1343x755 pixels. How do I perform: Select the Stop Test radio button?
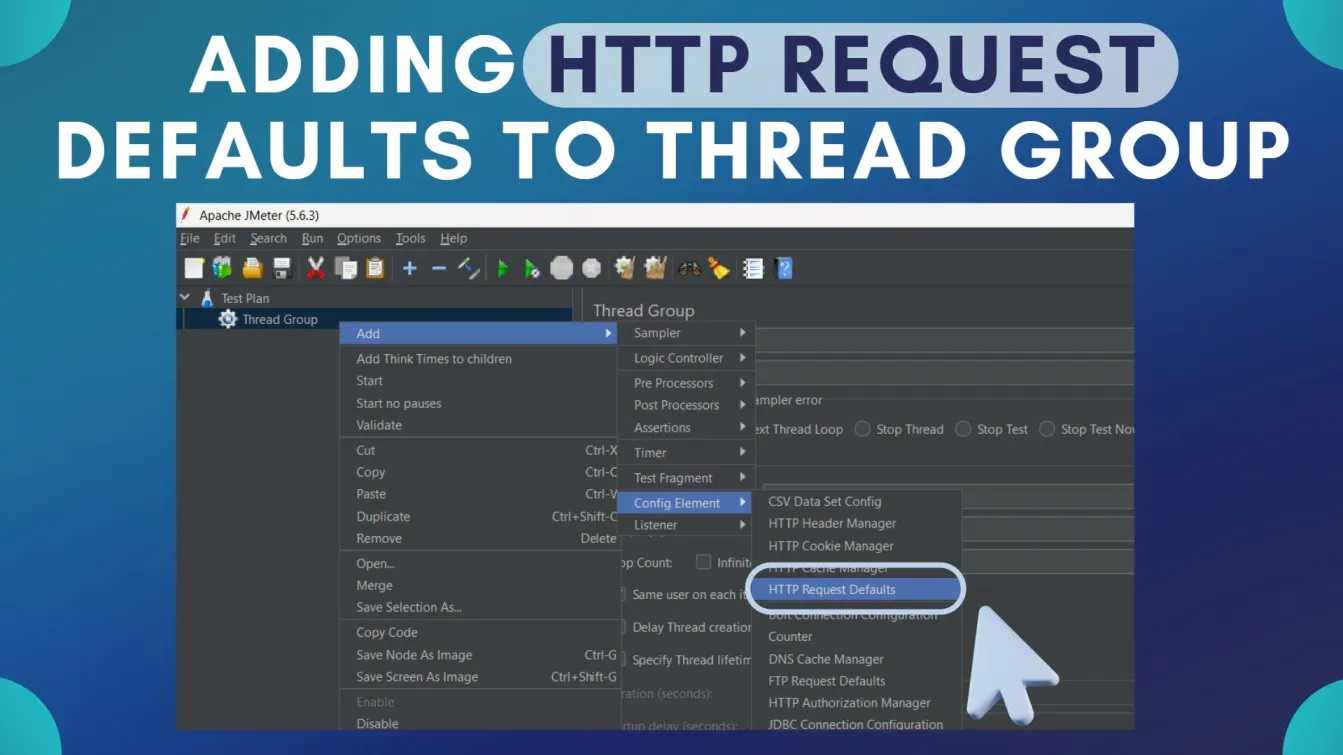(963, 429)
